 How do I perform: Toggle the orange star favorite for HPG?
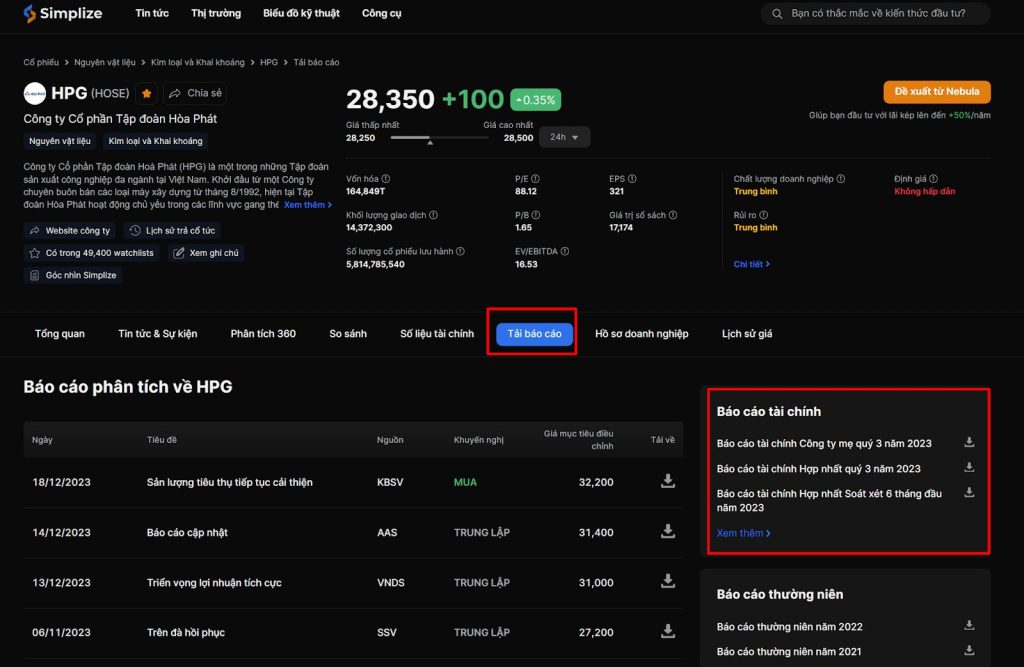tap(147, 93)
